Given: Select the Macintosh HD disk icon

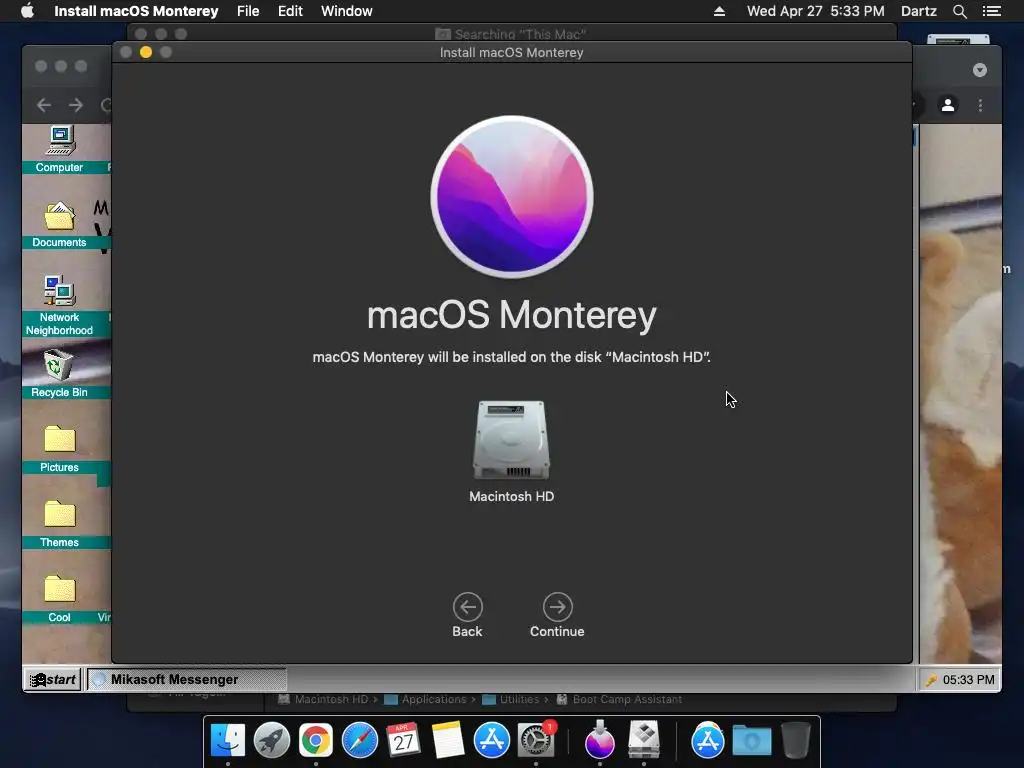Looking at the screenshot, I should coord(511,440).
